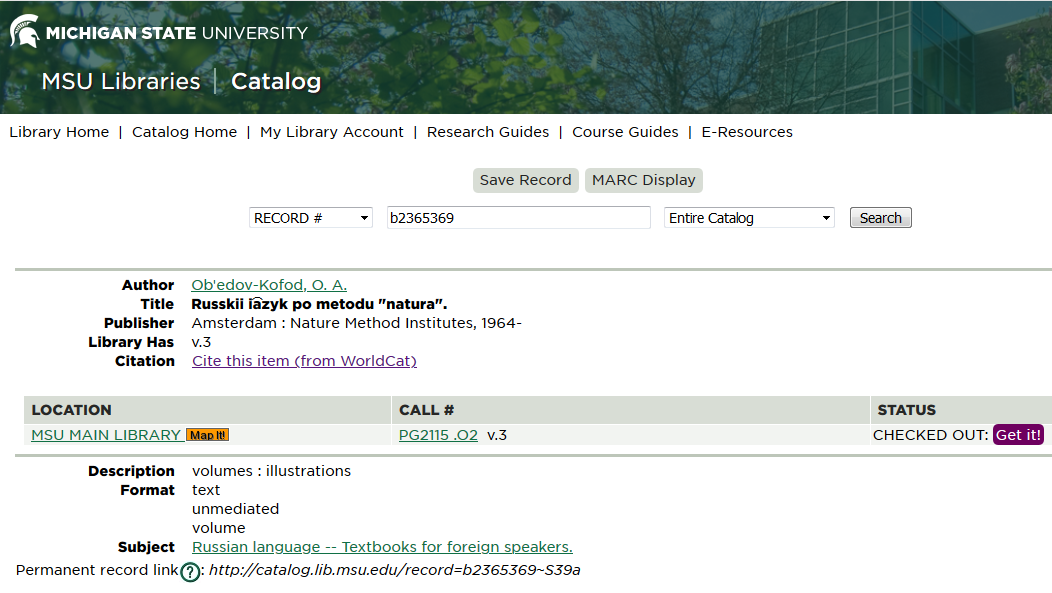The image size is (1052, 593).
Task: Browse call number PG2115 .O2
Action: tap(438, 435)
